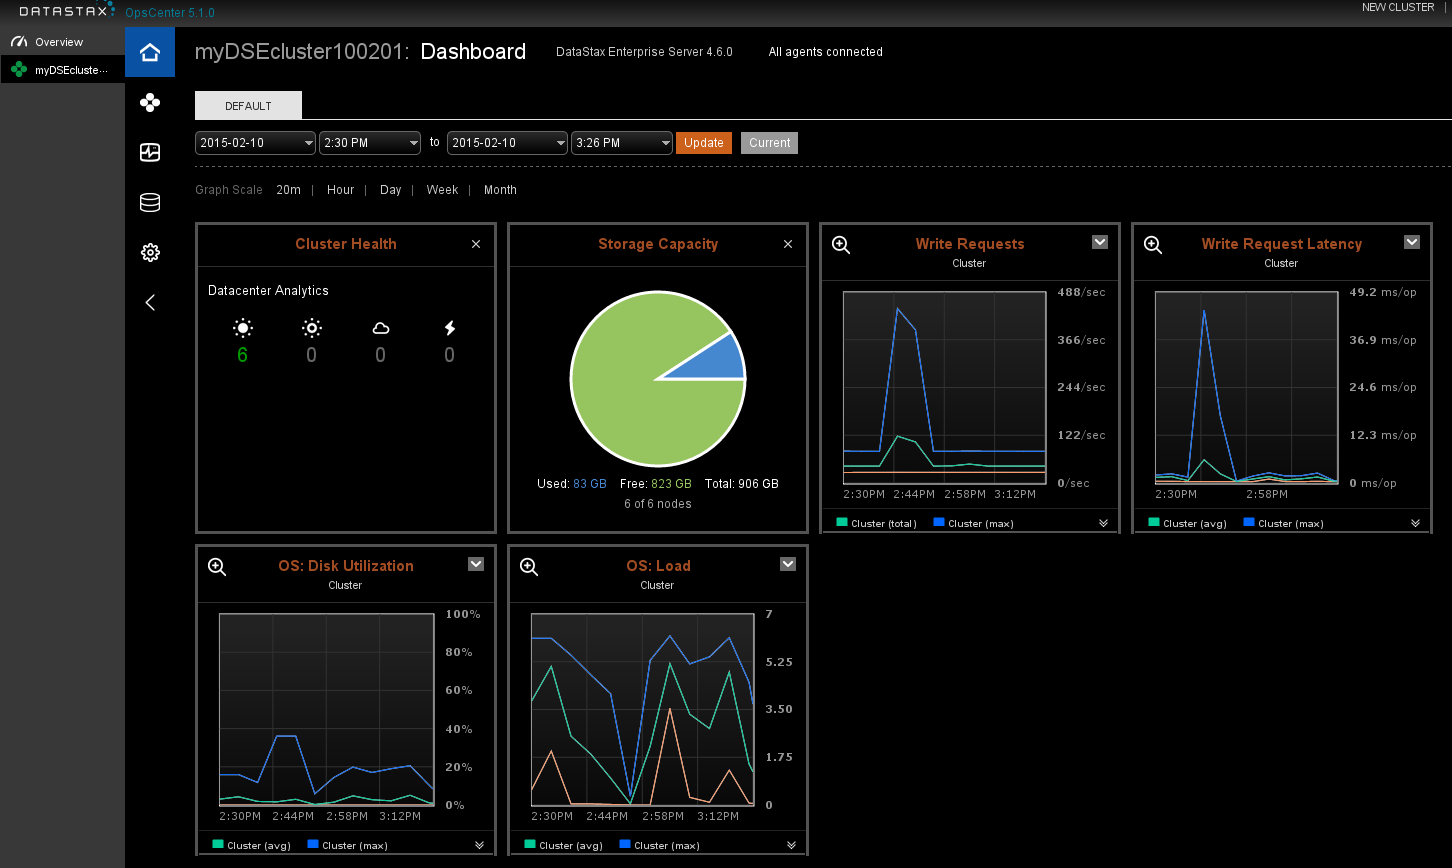Click Cluster (max) legend swatch in Write Requests
Image resolution: width=1452 pixels, height=868 pixels.
pyautogui.click(x=938, y=522)
